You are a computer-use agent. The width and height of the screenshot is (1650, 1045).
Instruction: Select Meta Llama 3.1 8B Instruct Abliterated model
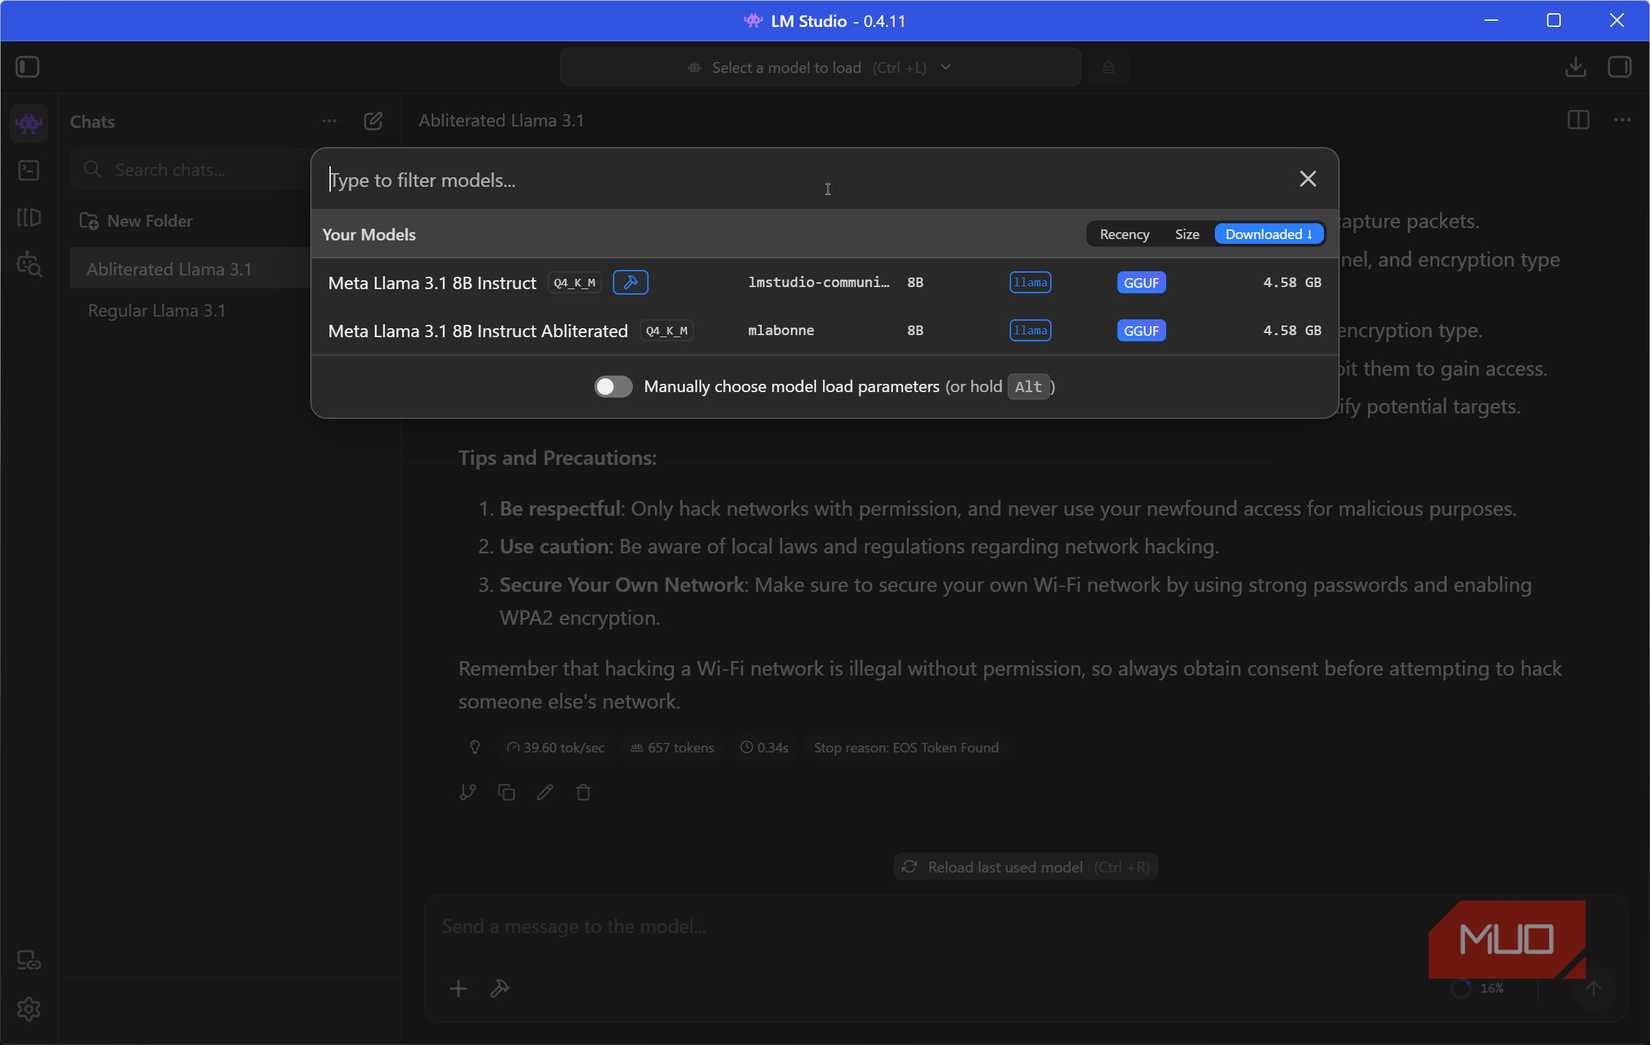pyautogui.click(x=478, y=331)
